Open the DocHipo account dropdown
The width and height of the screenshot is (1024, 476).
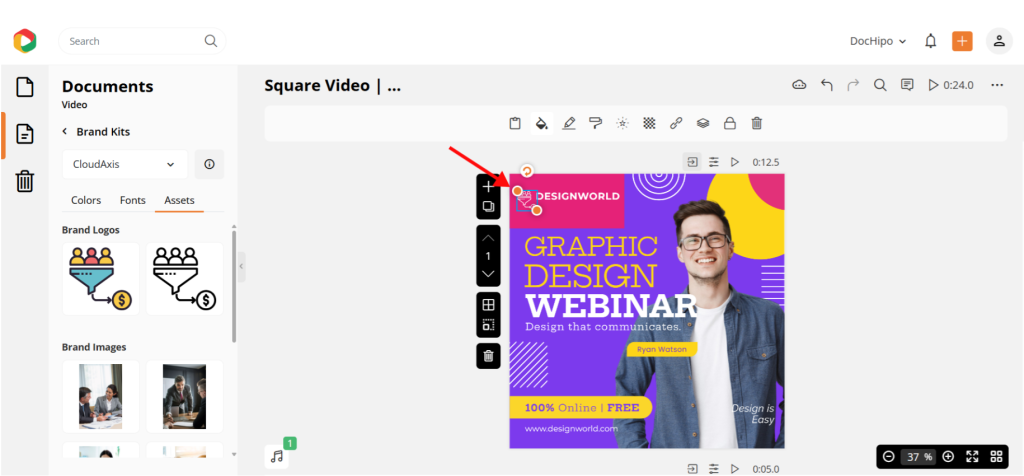click(878, 40)
